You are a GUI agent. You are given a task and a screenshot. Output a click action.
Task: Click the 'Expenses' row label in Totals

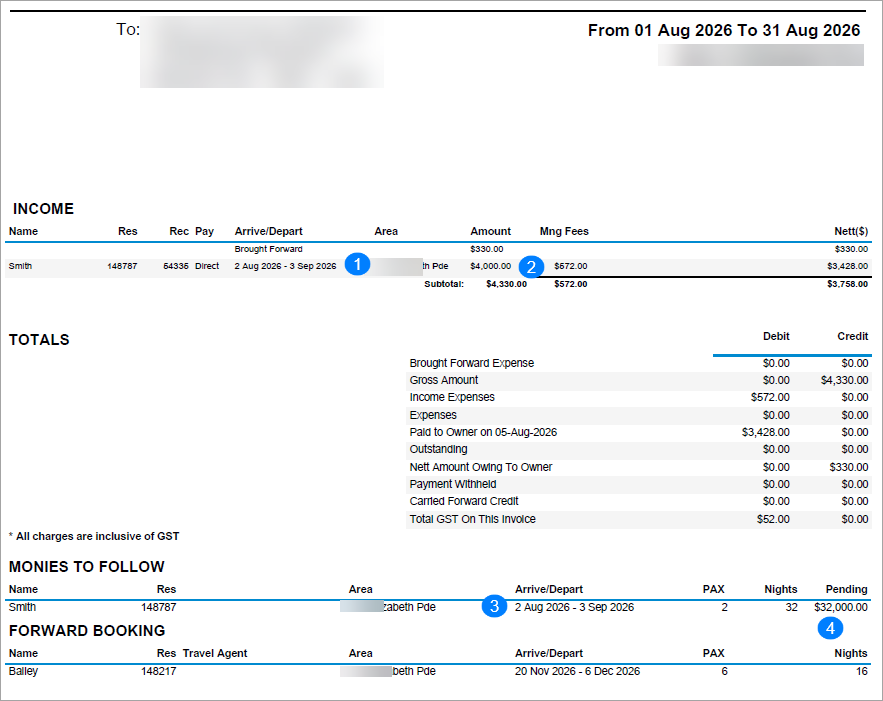tap(433, 415)
